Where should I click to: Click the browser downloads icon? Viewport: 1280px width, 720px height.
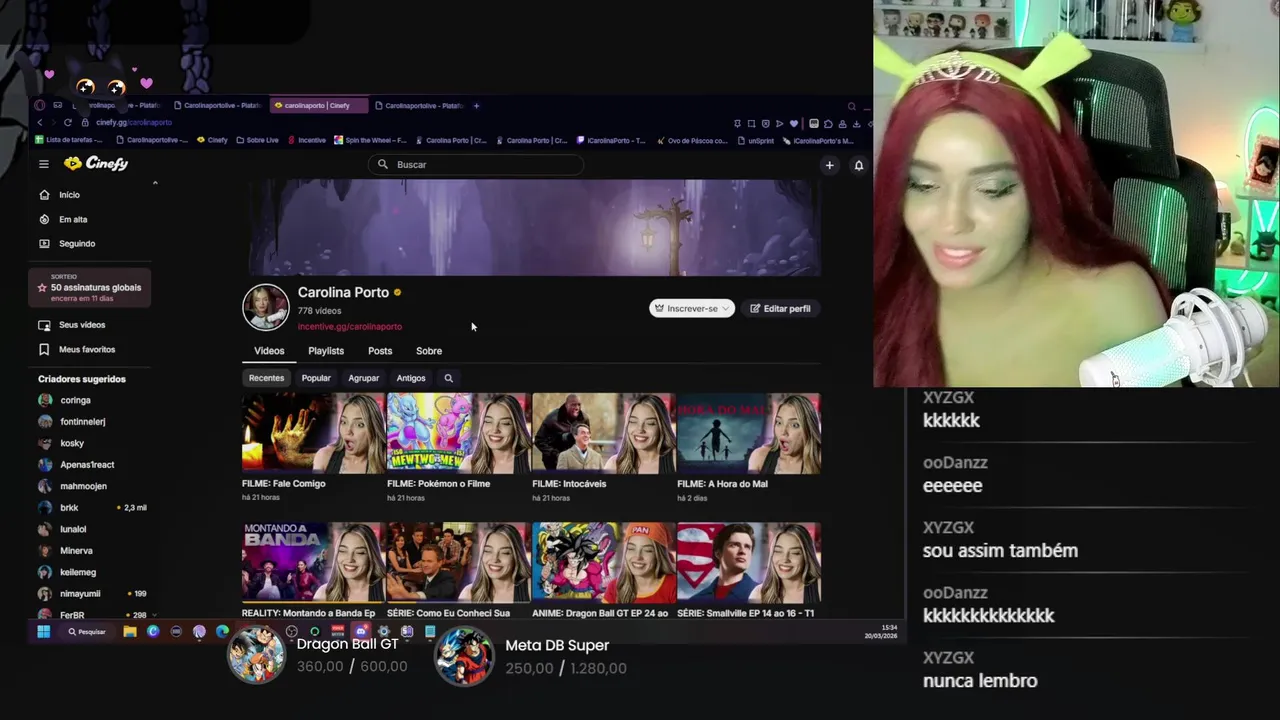pos(857,123)
